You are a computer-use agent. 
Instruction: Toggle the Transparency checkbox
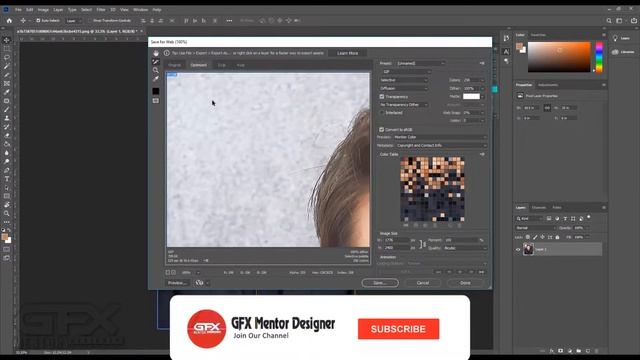(x=382, y=97)
